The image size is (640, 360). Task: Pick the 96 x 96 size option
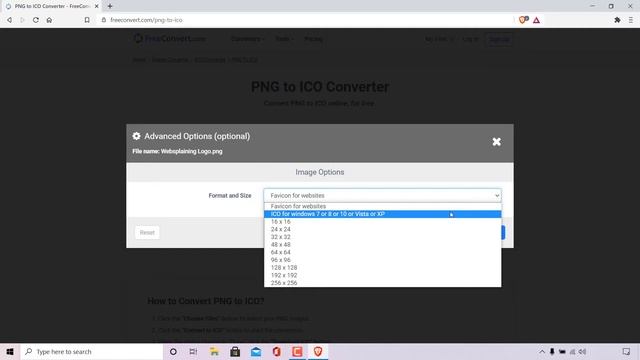tap(382, 260)
